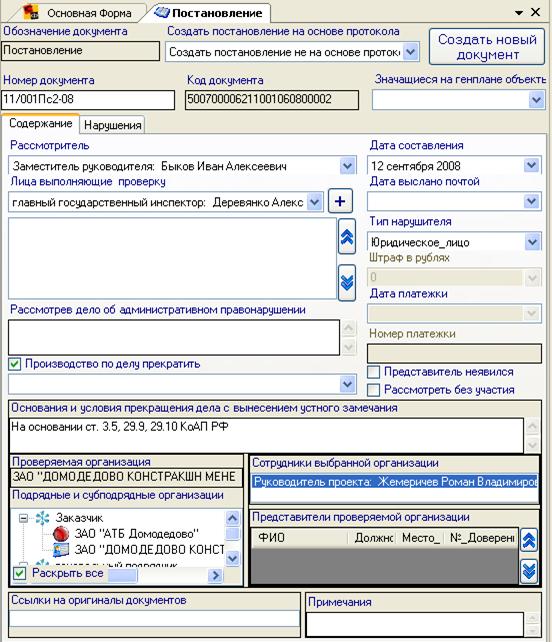Click the icon of ЗАО "ДОМОДЕДОВО КОНСТ" node
The height and width of the screenshot is (642, 552).
[x=61, y=549]
